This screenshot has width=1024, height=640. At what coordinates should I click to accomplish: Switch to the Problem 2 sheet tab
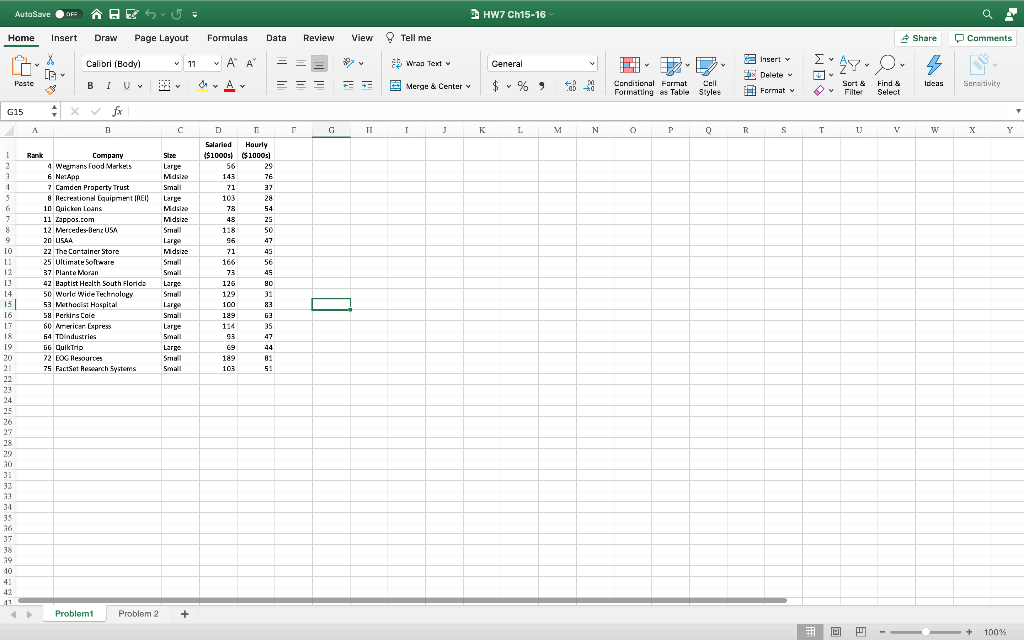click(138, 614)
